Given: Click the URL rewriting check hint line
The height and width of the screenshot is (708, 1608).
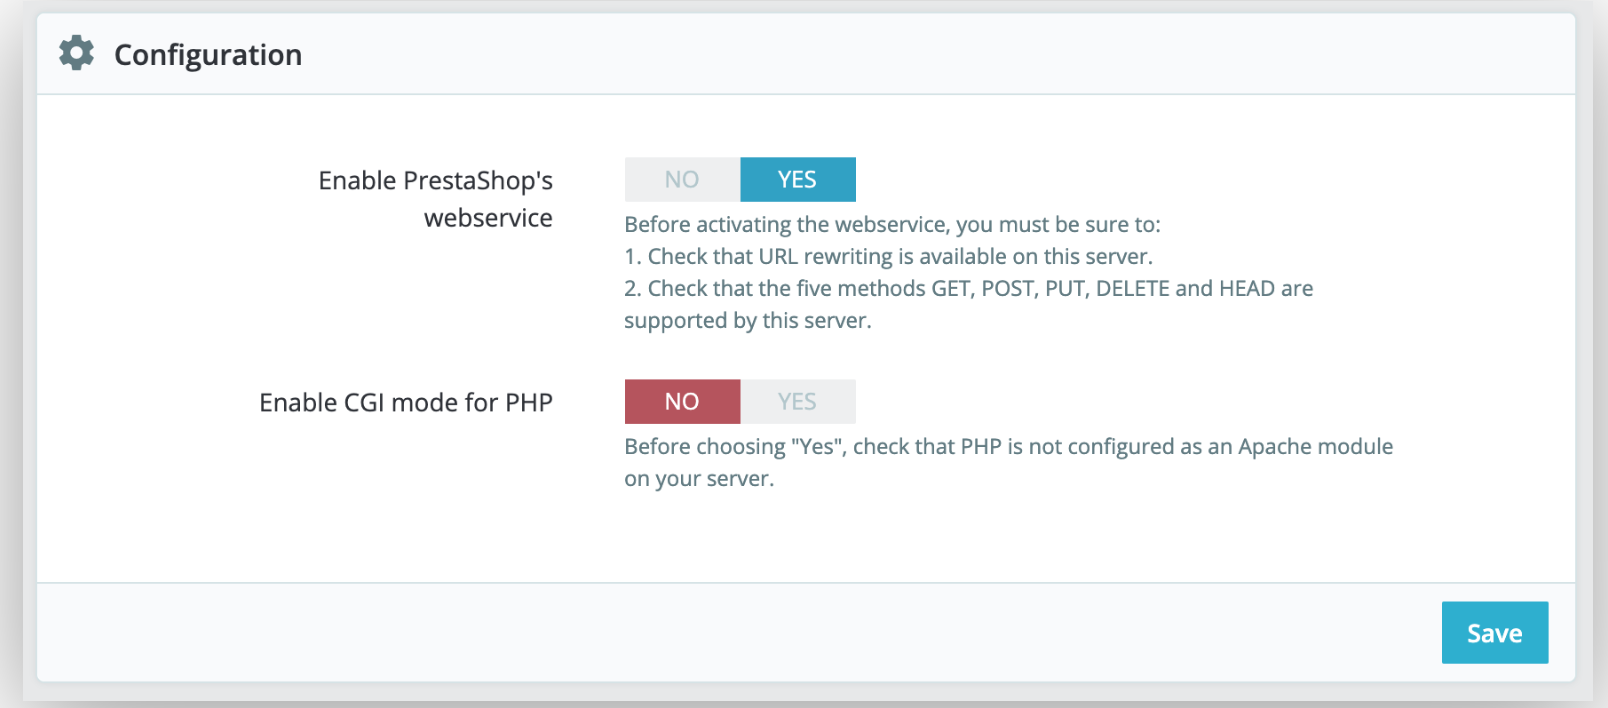Looking at the screenshot, I should 888,256.
